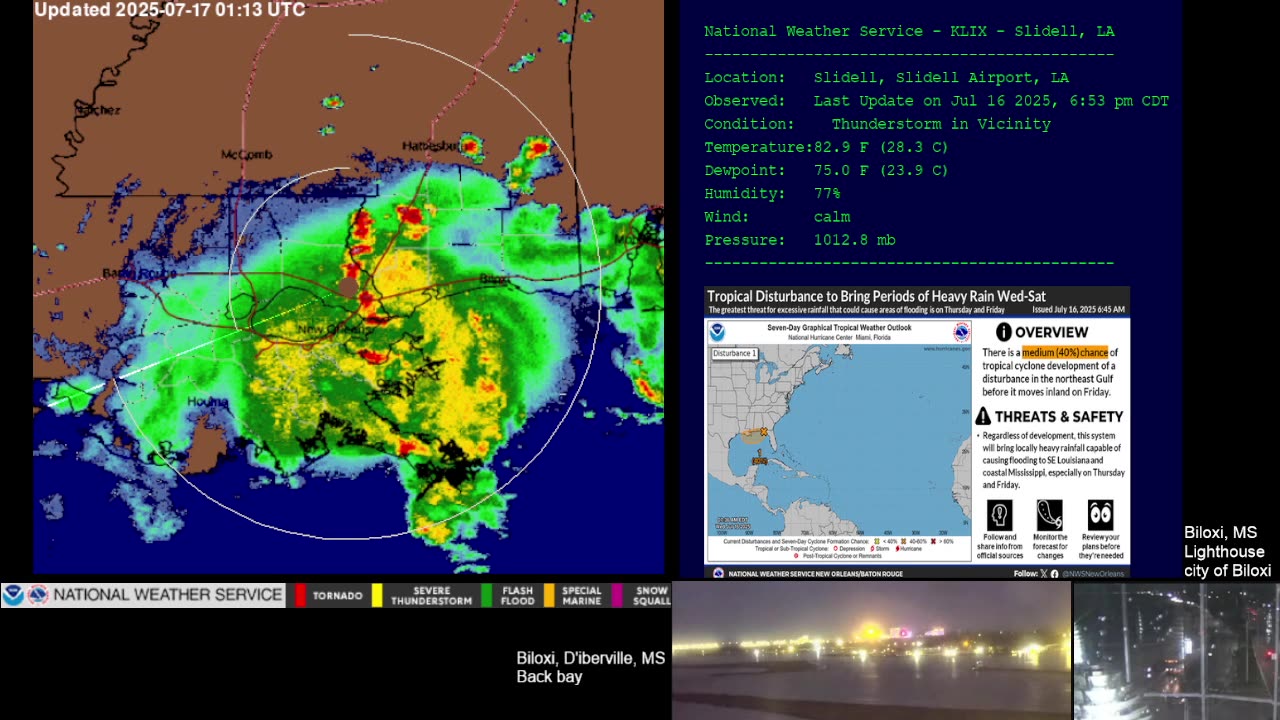Open the Biloxi Back bay webcam view
Image resolution: width=1280 pixels, height=720 pixels.
pos(871,650)
